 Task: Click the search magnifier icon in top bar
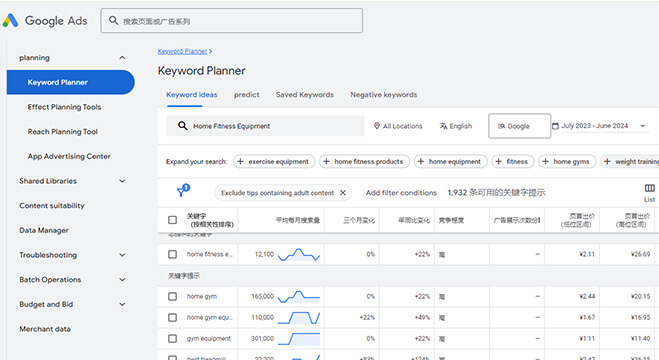[x=113, y=20]
